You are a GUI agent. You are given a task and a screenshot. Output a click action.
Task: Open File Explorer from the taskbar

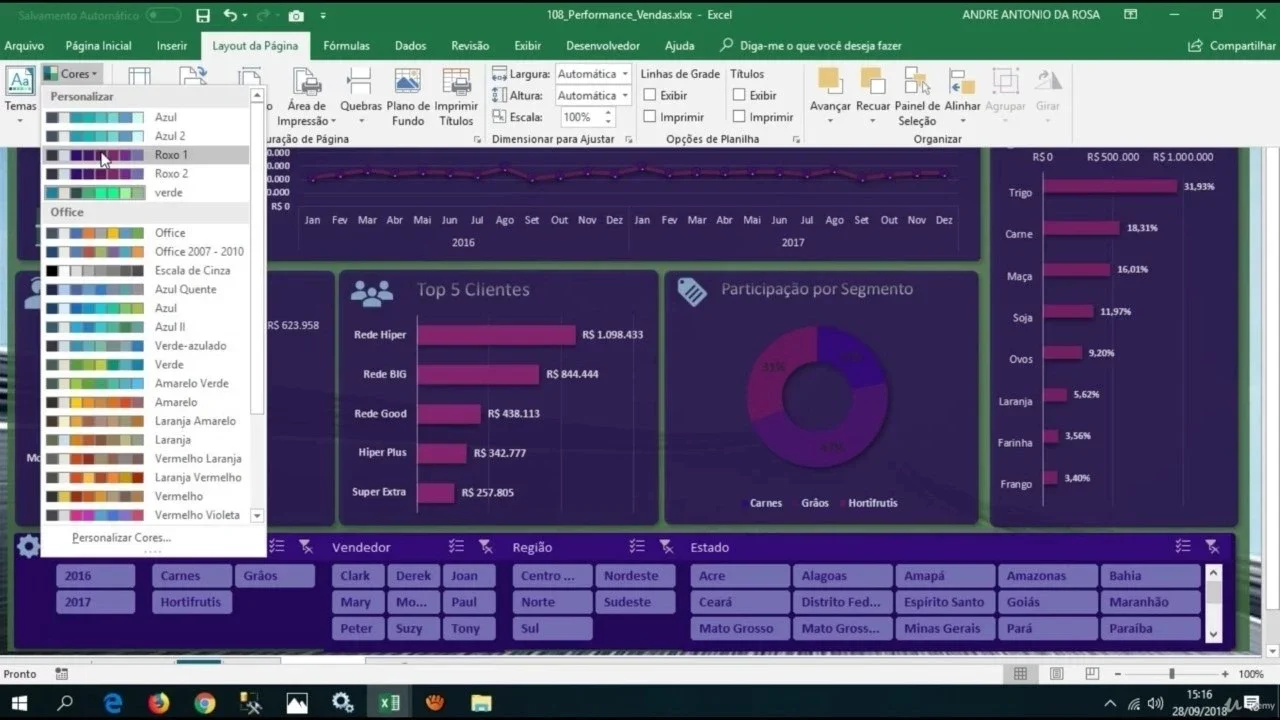click(x=481, y=703)
